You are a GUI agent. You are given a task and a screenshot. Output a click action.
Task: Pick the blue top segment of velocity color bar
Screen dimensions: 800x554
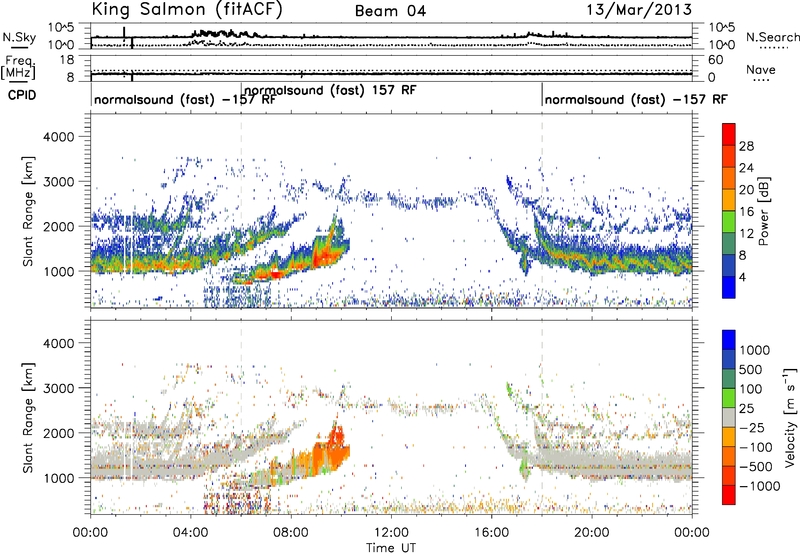click(729, 340)
